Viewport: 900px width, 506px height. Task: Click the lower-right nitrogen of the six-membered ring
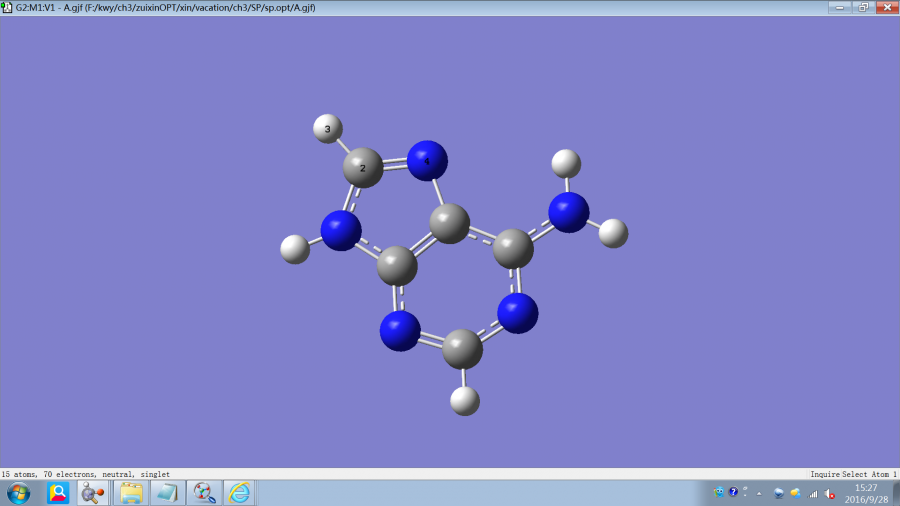point(518,313)
